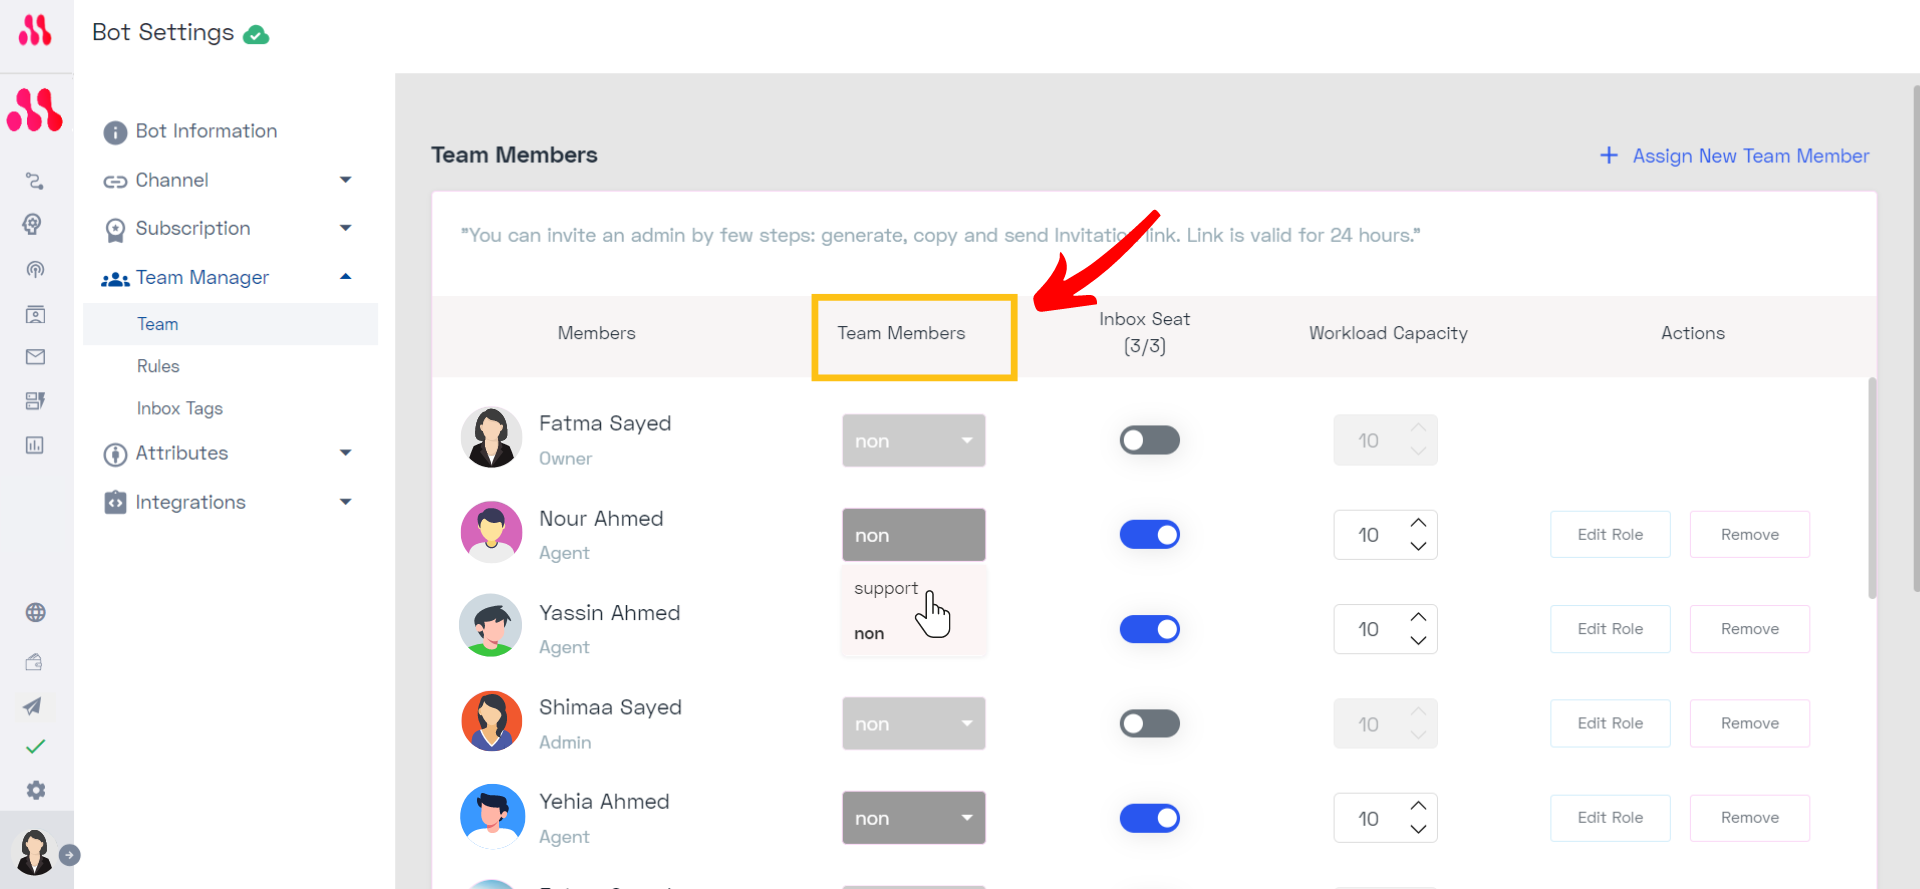Click the Bot Information info icon
Screen dimensions: 1920x889
(115, 132)
